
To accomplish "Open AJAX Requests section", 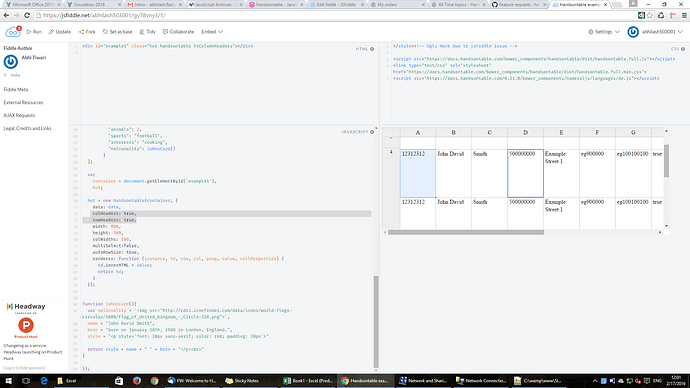I will point(19,115).
